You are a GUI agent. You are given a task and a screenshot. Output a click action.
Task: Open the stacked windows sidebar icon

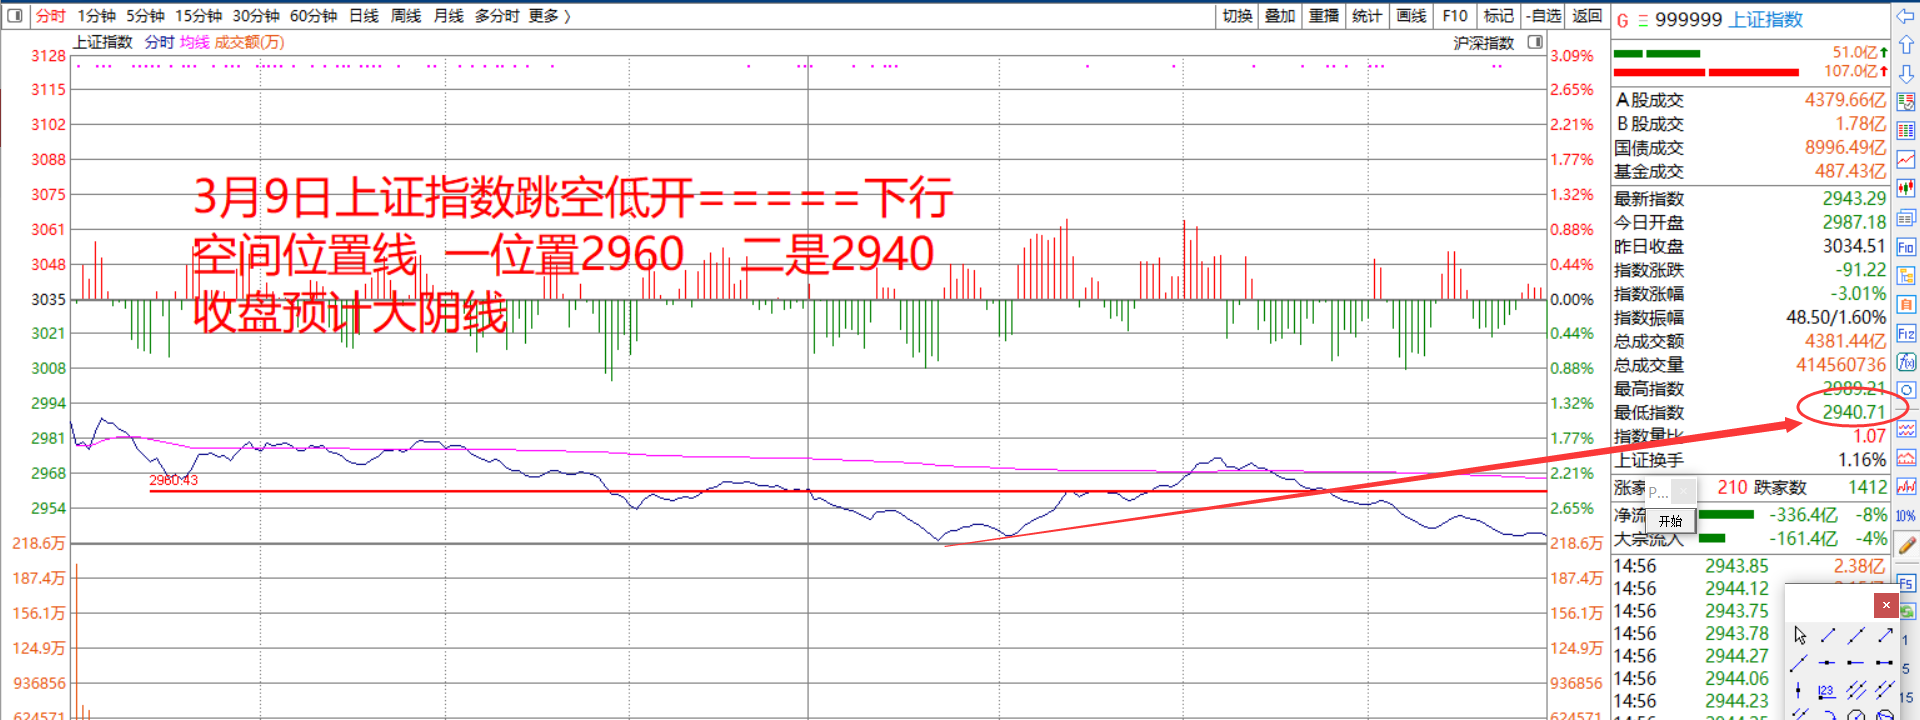pyautogui.click(x=1906, y=218)
